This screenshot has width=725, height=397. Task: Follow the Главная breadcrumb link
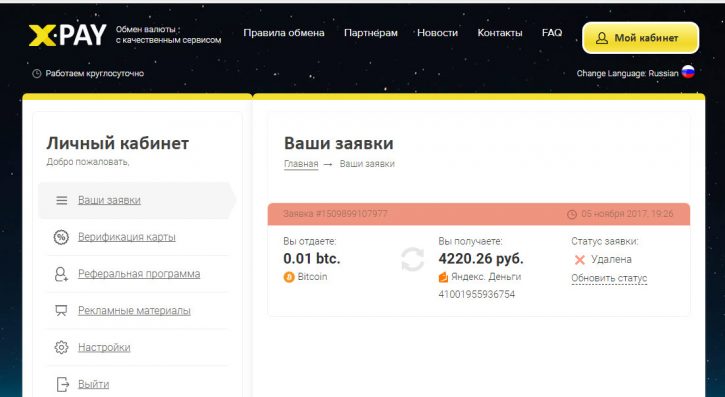[x=301, y=164]
